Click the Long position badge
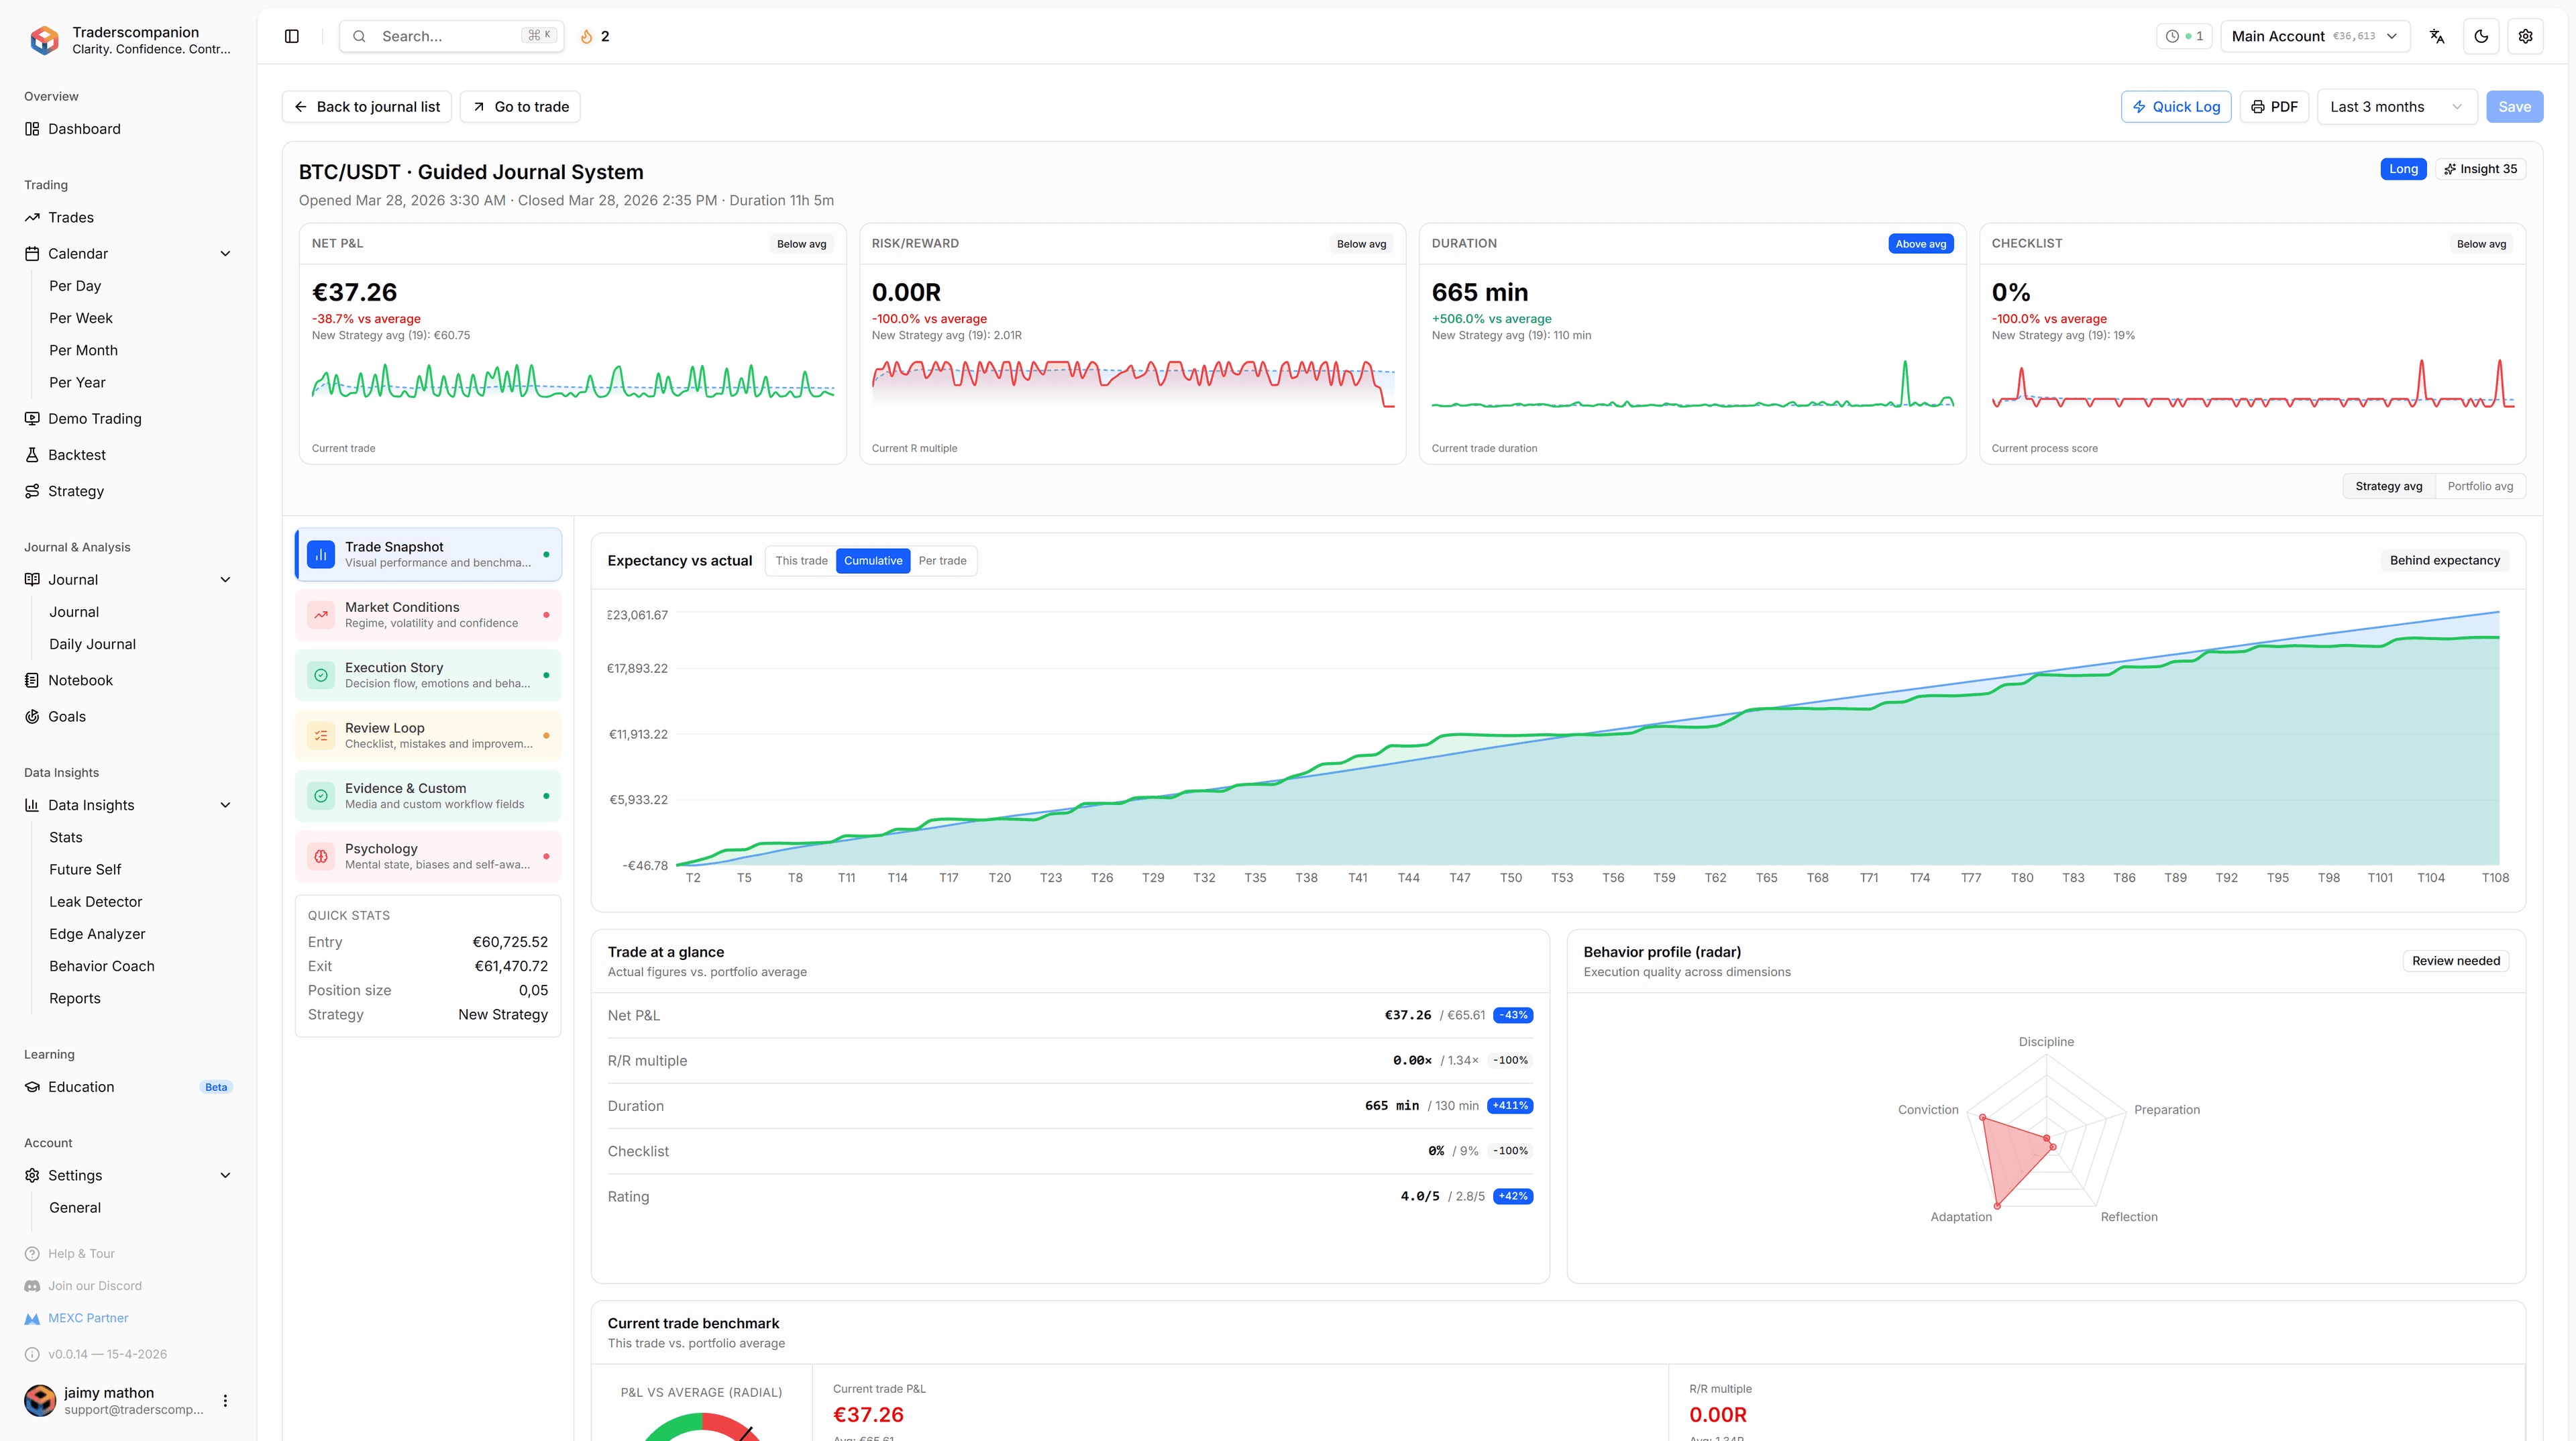Image resolution: width=2576 pixels, height=1441 pixels. (2403, 169)
